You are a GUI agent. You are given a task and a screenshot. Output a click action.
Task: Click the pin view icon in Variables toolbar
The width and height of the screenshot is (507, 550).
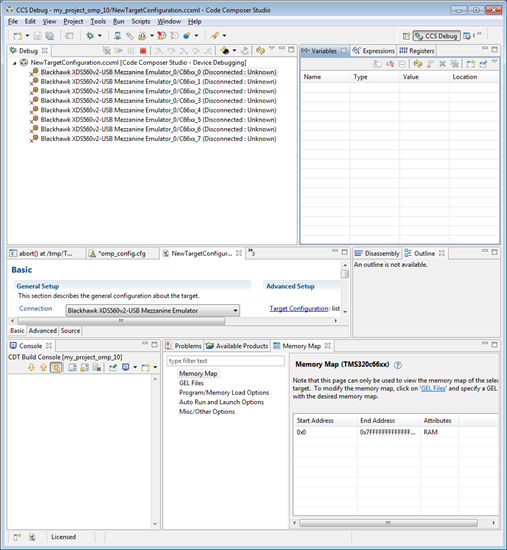(483, 64)
